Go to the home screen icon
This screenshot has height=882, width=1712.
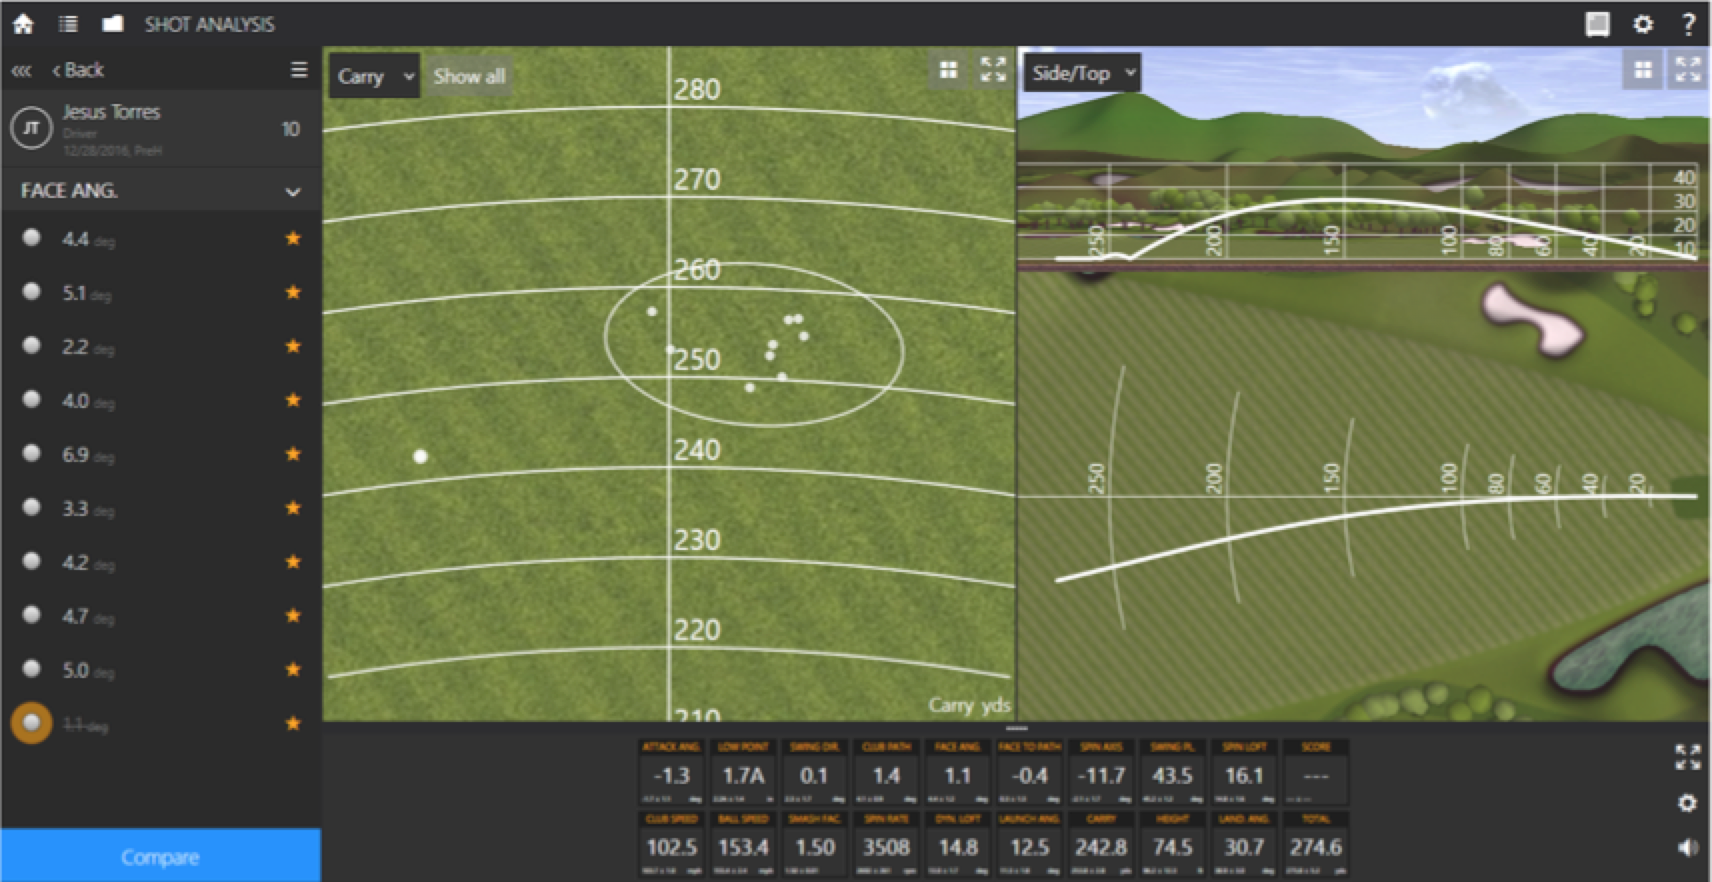click(23, 23)
